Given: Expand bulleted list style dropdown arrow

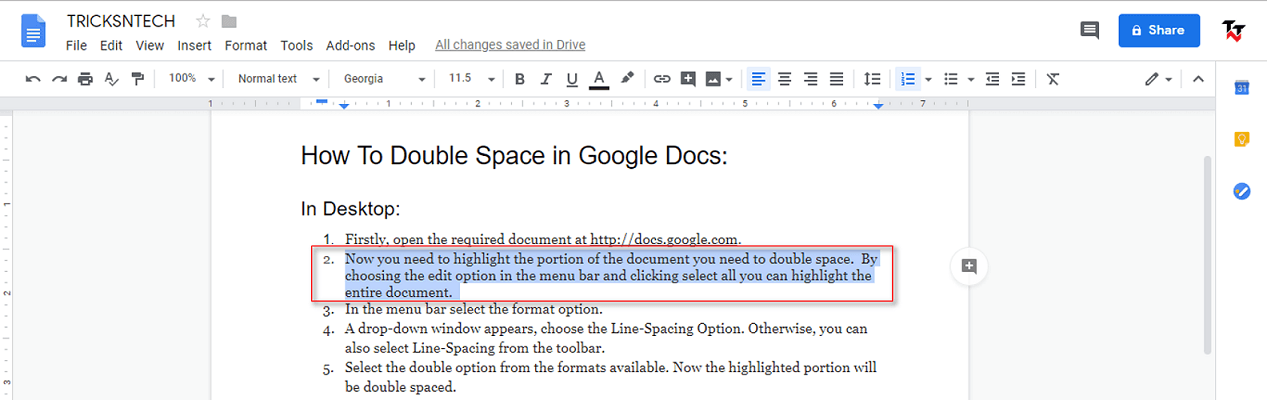Looking at the screenshot, I should pos(970,79).
